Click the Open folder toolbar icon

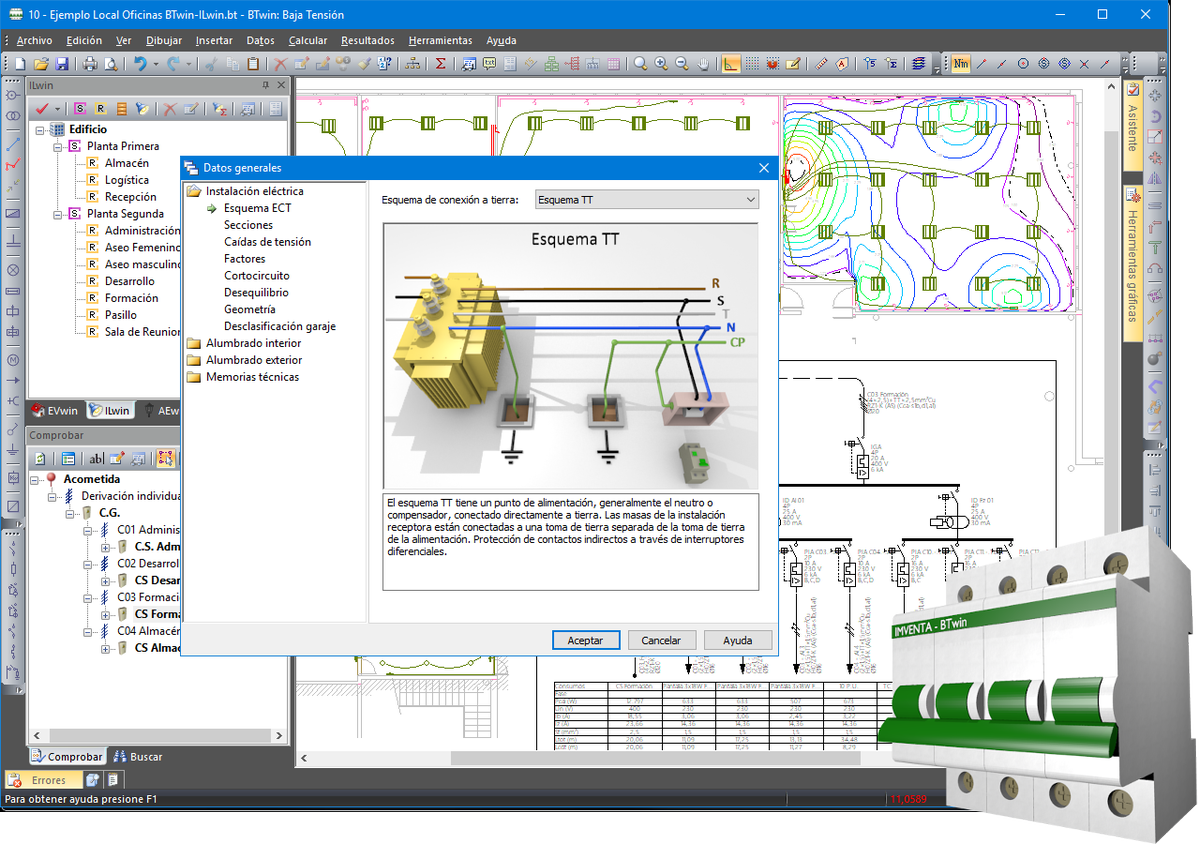coord(41,64)
